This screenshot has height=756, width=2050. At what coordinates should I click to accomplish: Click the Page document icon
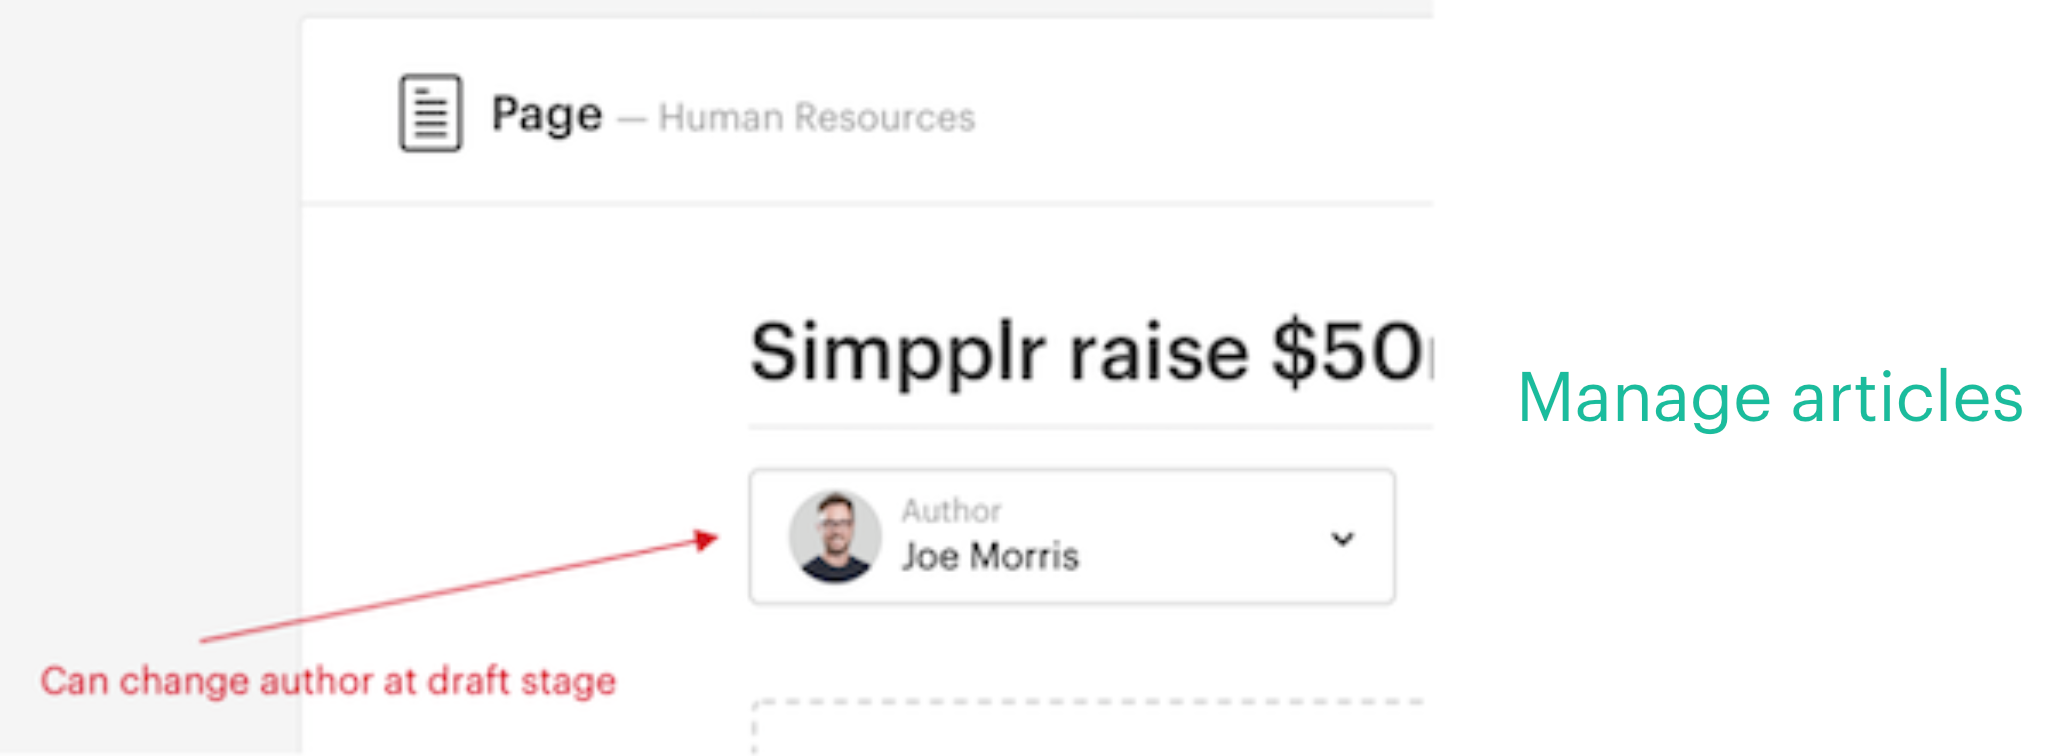pyautogui.click(x=430, y=113)
